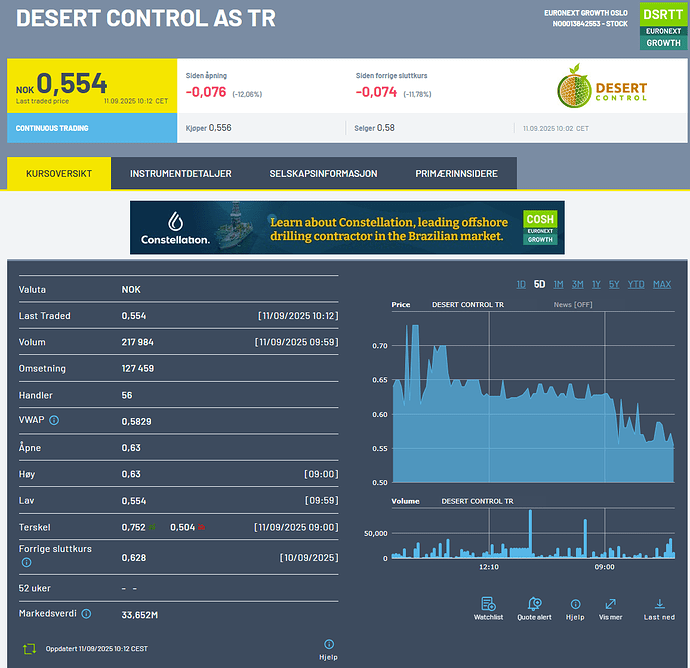Click the last traded price 0,554 box
Viewport: 690px width, 668px height.
point(92,86)
